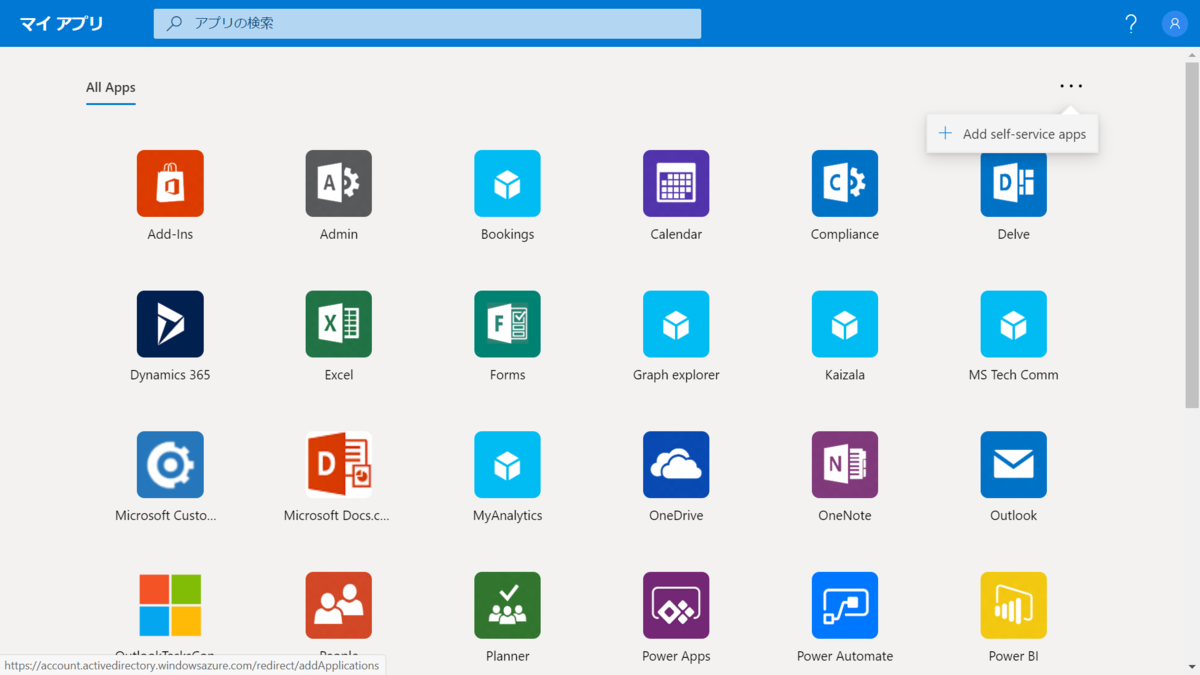Click the OneDrive label text

(676, 516)
